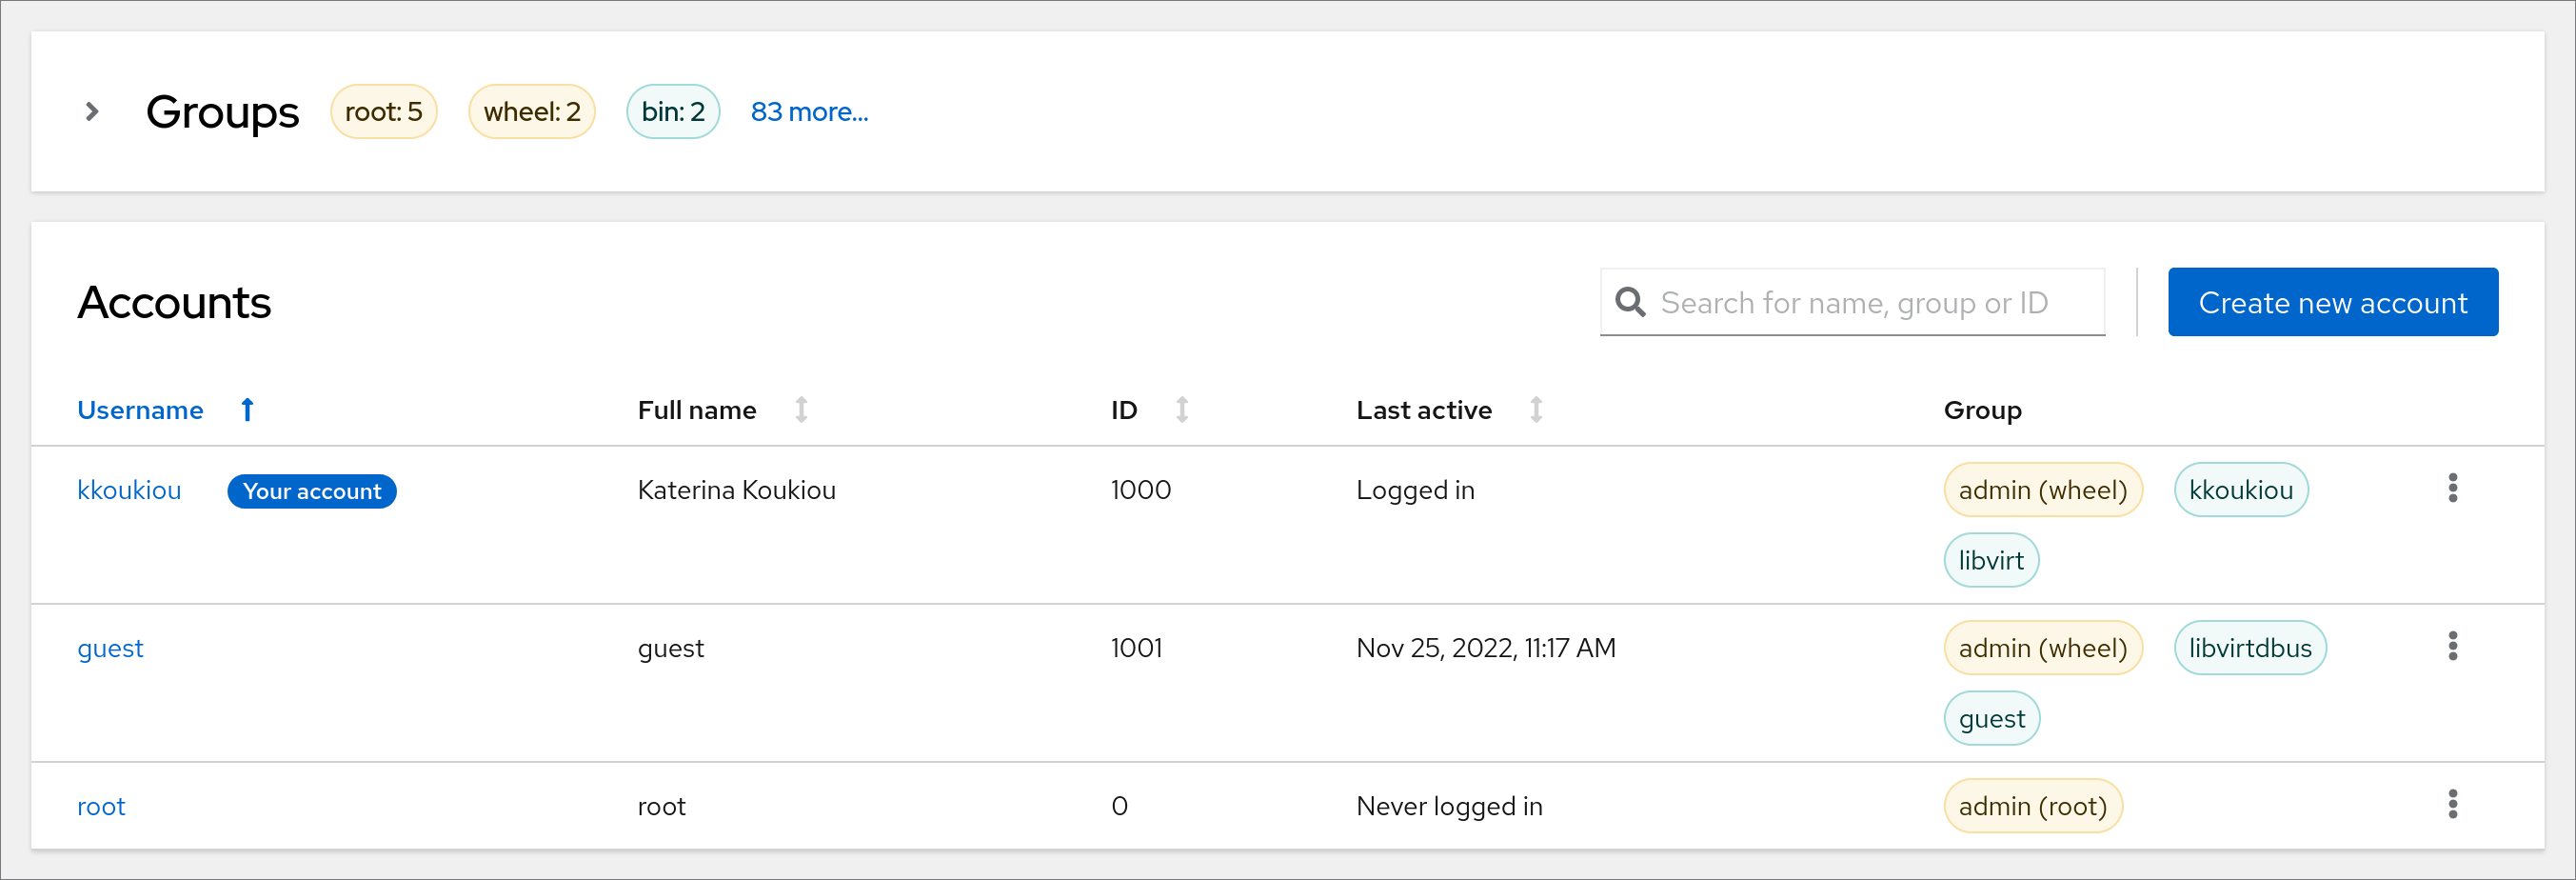This screenshot has height=880, width=2576.
Task: Sort by Full name arrows icon
Action: [801, 410]
